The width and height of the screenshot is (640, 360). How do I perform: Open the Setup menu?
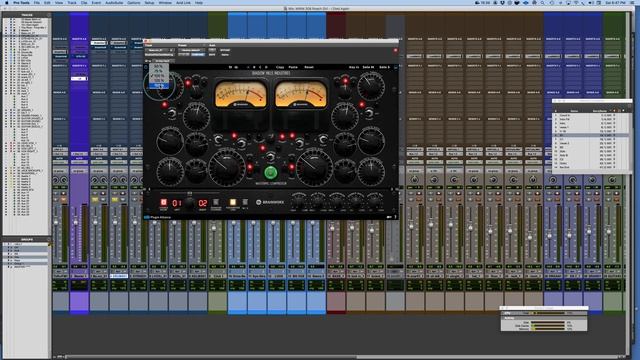(149, 2)
